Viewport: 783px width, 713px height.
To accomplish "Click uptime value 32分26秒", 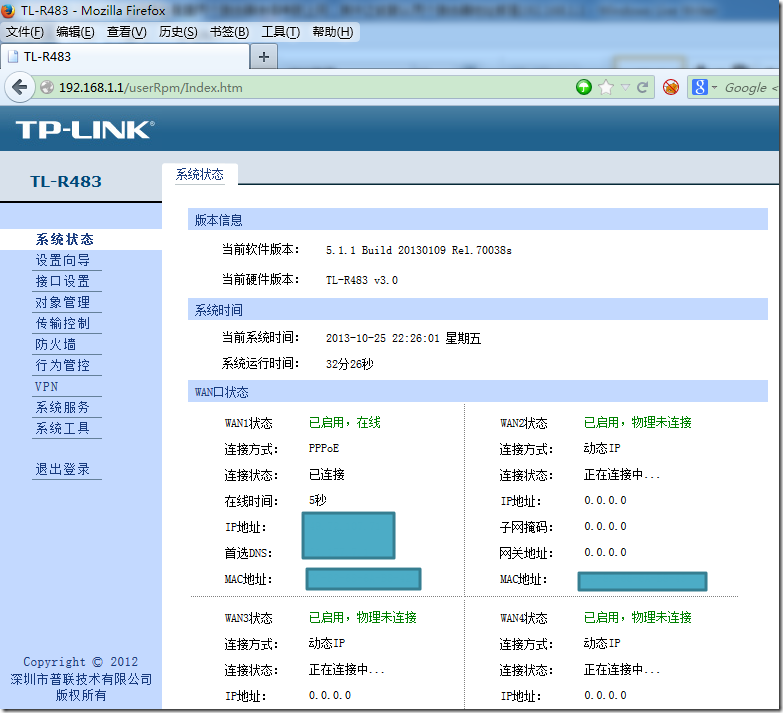I will (350, 364).
